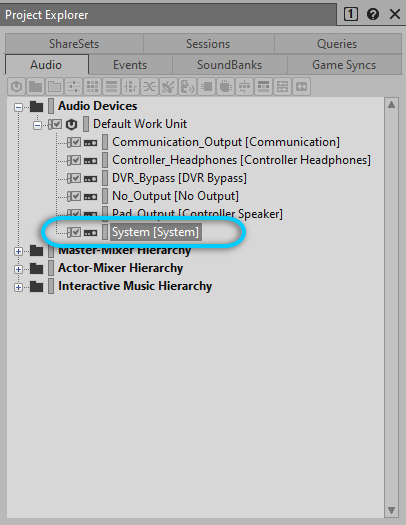
Task: Open the Project Explorer help icon
Action: tap(373, 14)
